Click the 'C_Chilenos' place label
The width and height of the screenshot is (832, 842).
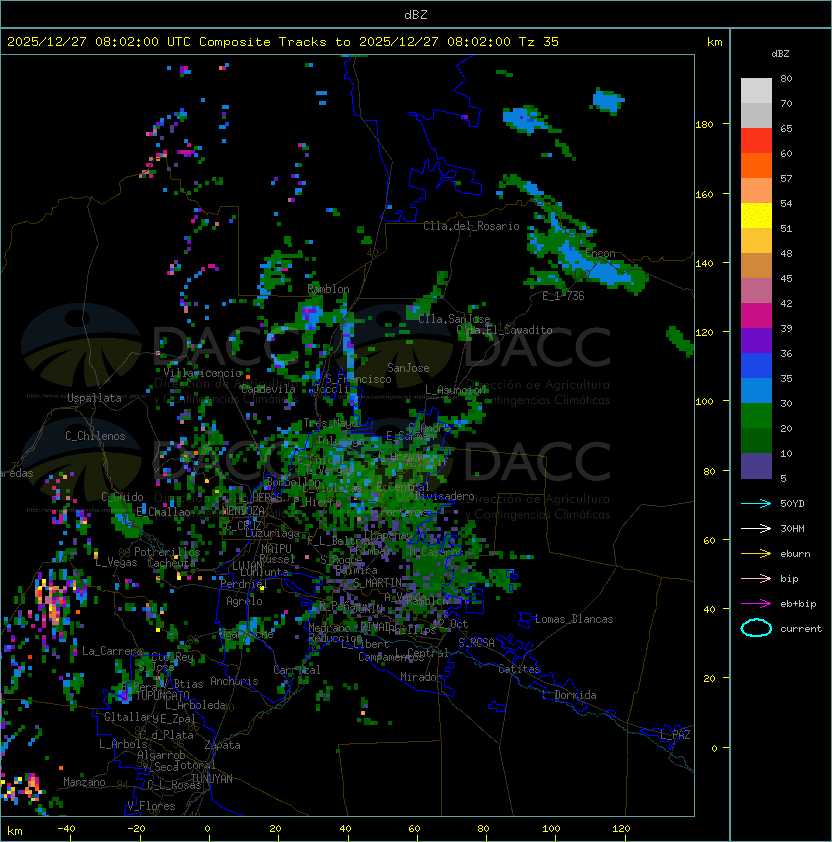(x=95, y=436)
